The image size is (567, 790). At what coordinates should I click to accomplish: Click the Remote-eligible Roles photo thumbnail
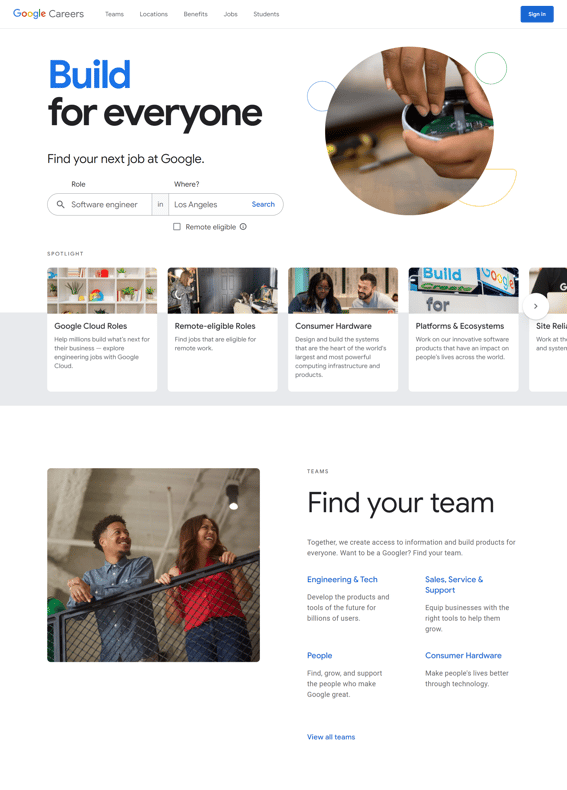(x=222, y=291)
